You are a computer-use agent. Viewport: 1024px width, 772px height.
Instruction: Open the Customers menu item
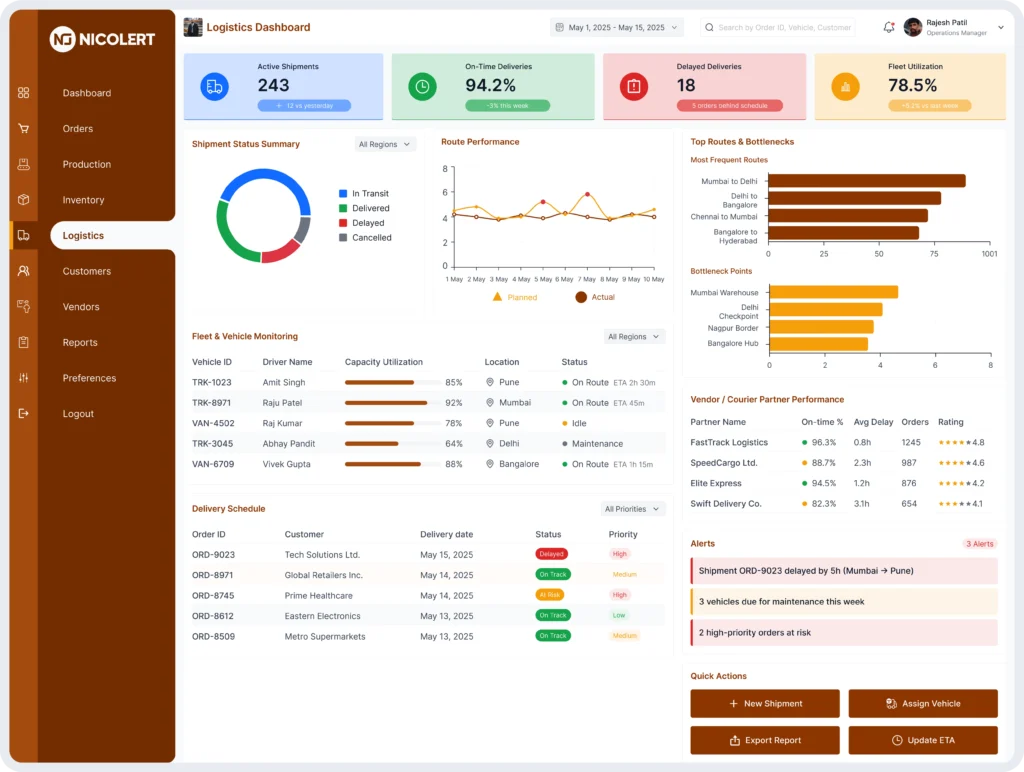(x=86, y=271)
